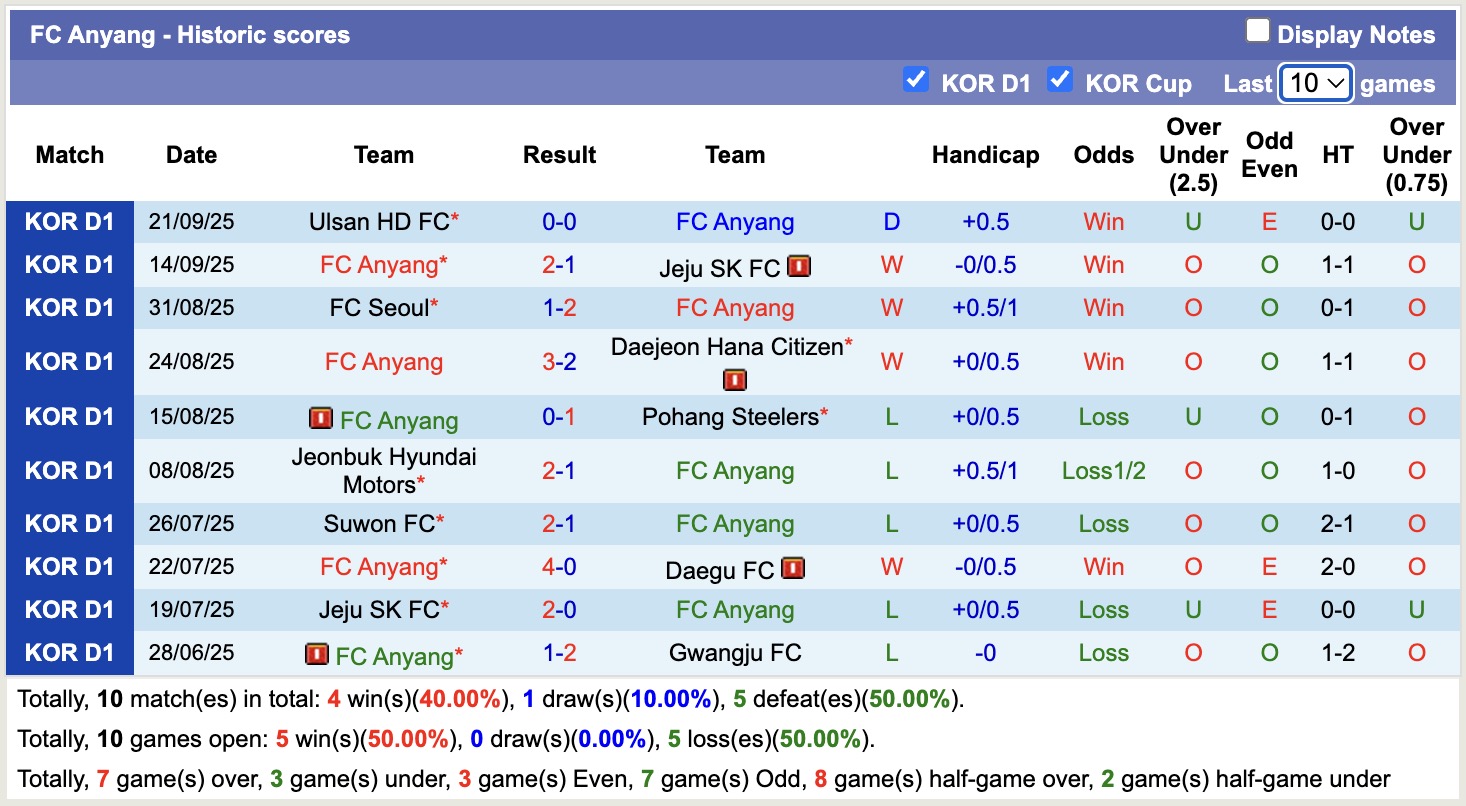
Task: Enable the Display Notes checkbox
Action: pyautogui.click(x=1257, y=31)
